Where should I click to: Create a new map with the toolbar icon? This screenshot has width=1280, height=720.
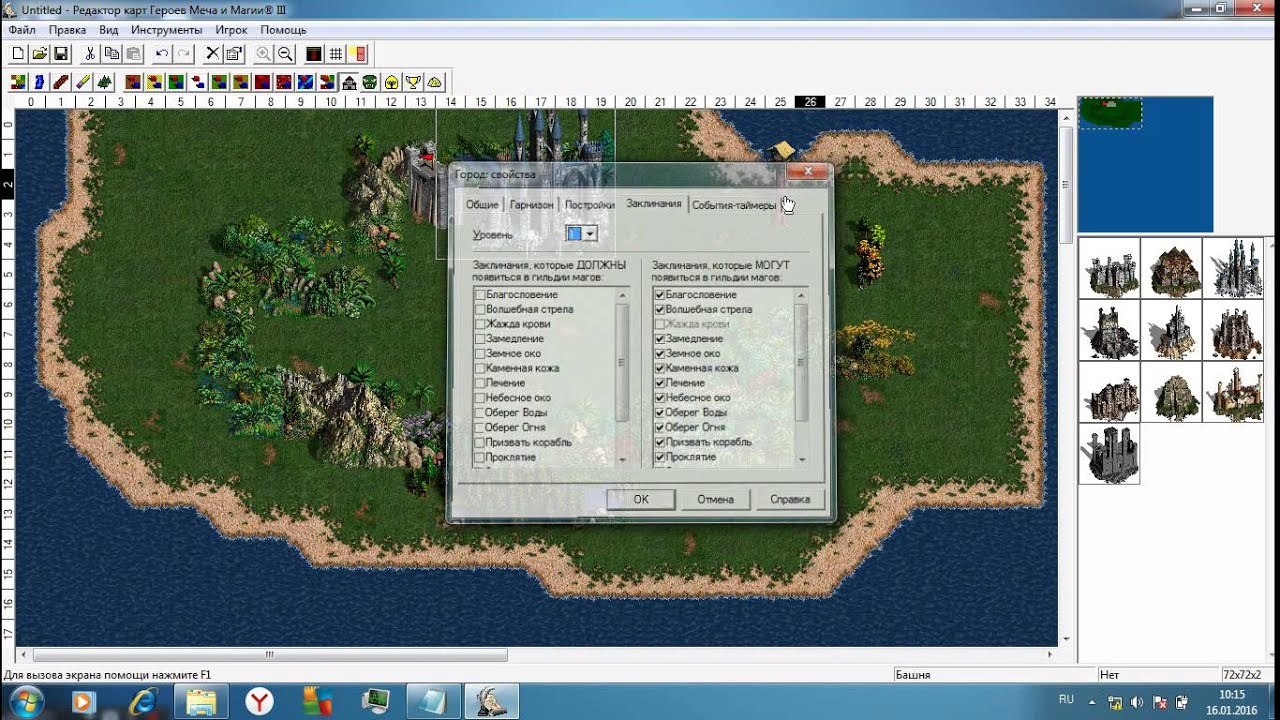coord(18,54)
